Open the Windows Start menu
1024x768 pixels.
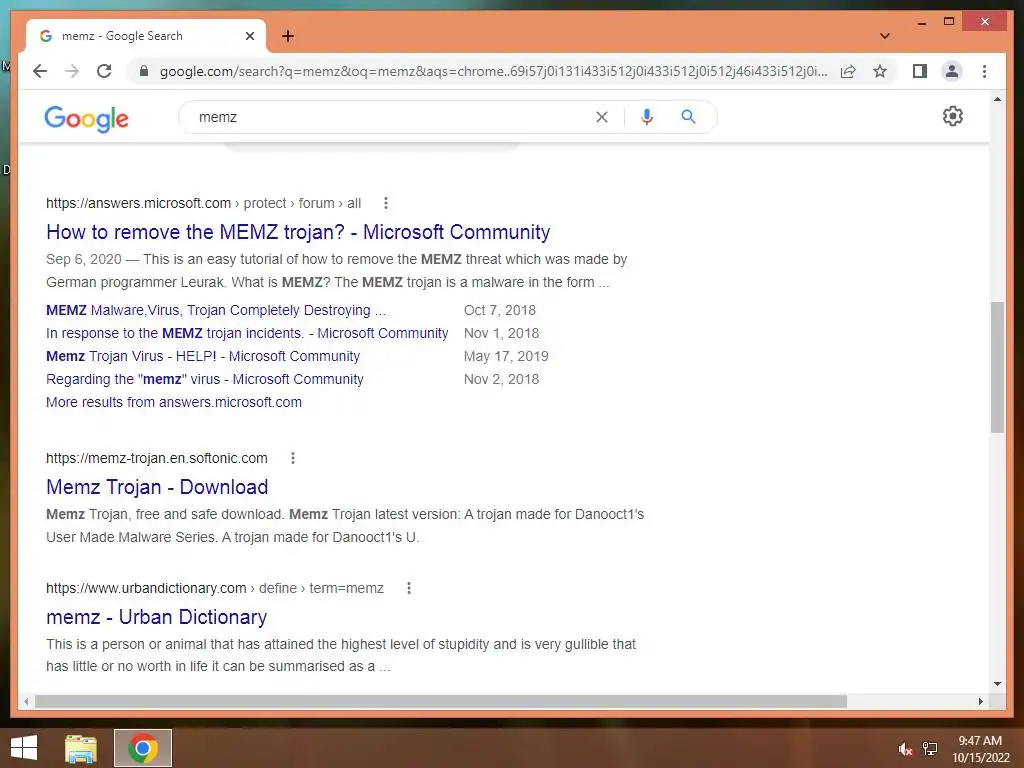point(24,748)
